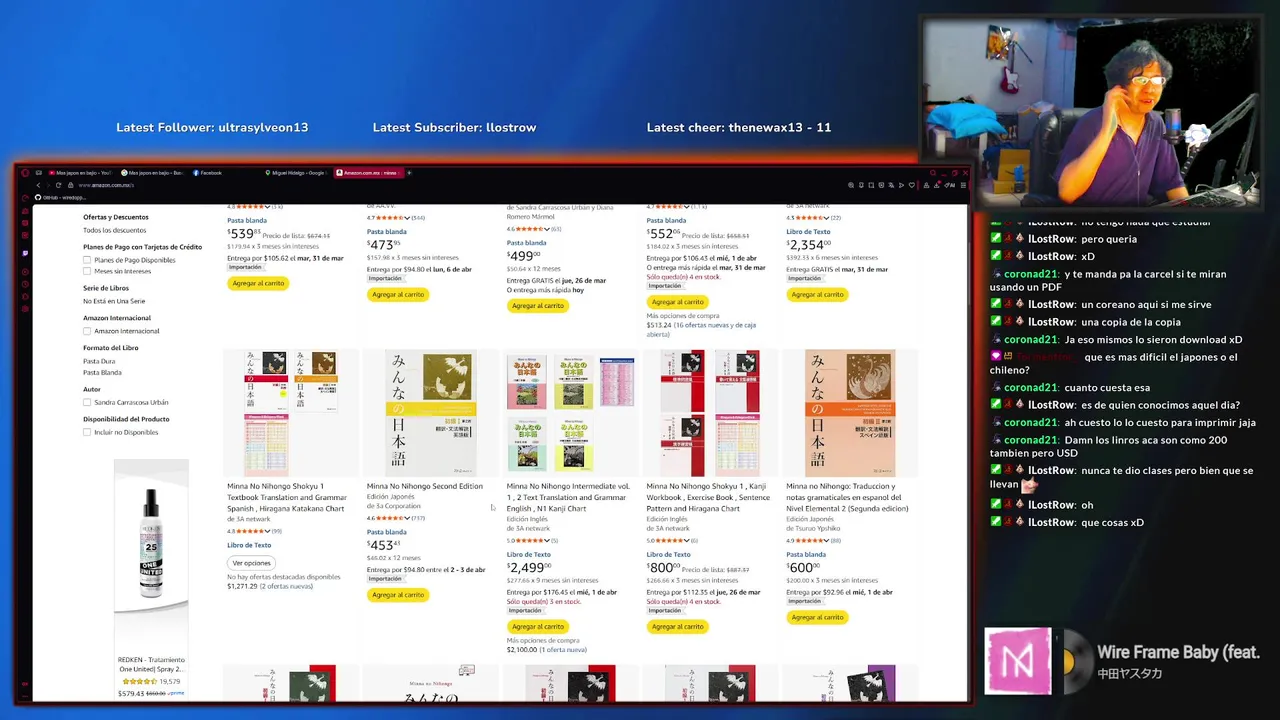Click '(1 oferta nueva)' link
The image size is (1280, 720).
(x=563, y=650)
